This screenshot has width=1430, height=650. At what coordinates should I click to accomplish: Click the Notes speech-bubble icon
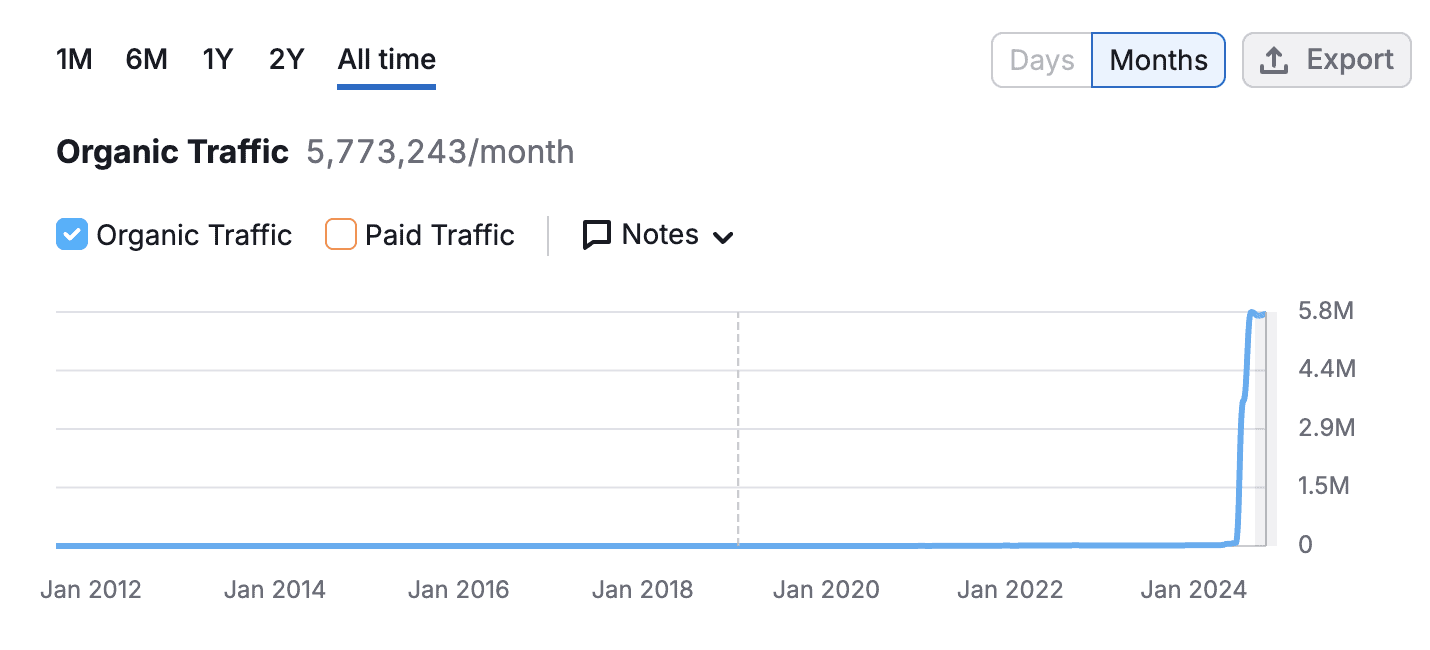[x=596, y=234]
